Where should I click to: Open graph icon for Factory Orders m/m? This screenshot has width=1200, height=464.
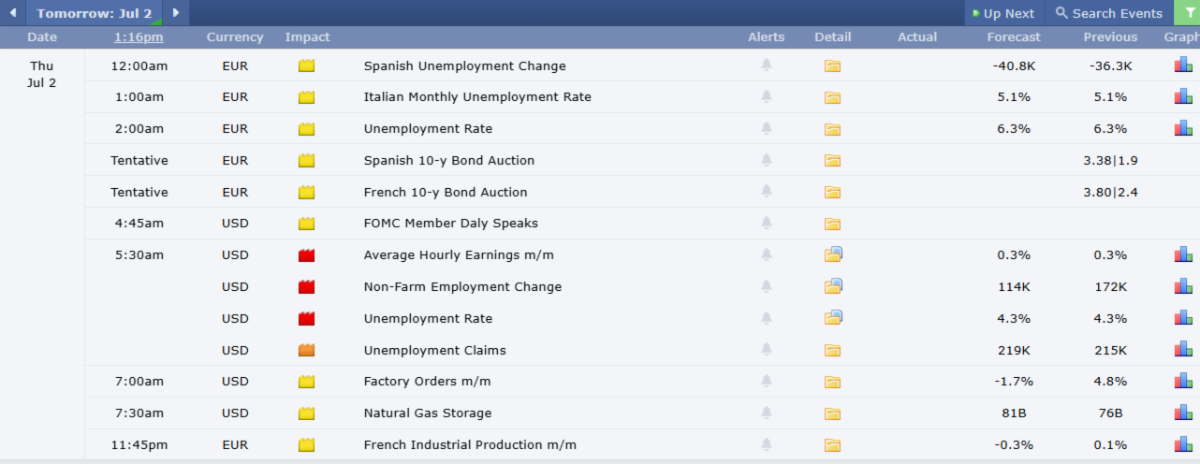[1183, 381]
